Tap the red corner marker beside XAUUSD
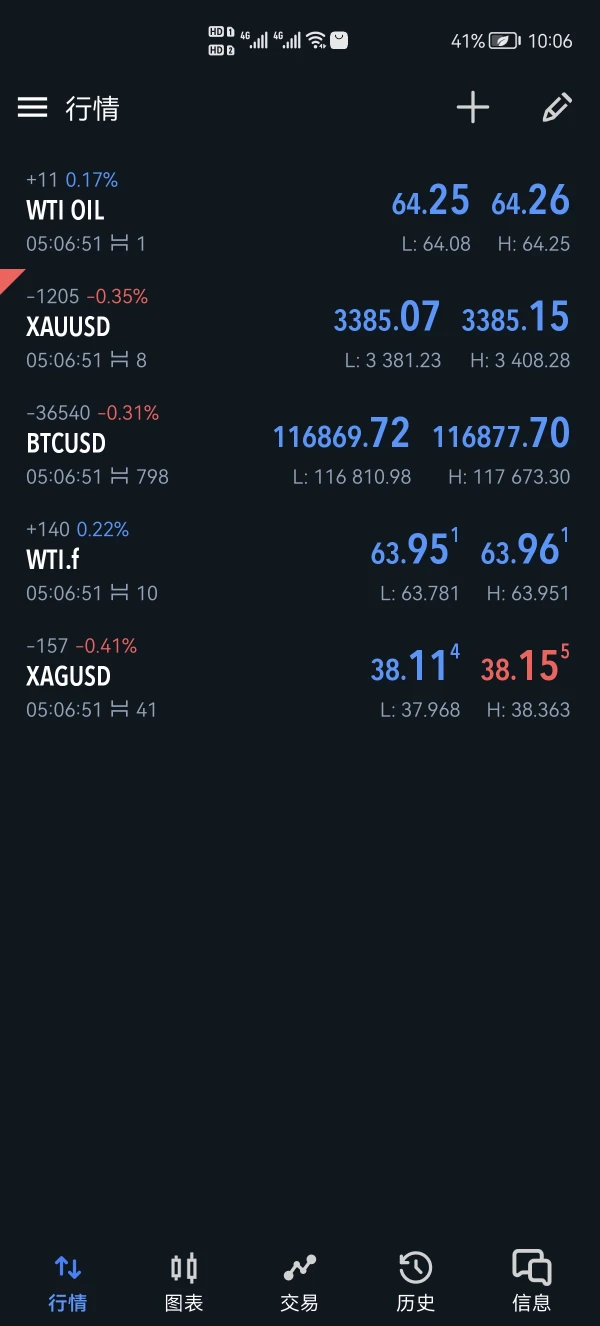The image size is (600, 1326). click(10, 279)
